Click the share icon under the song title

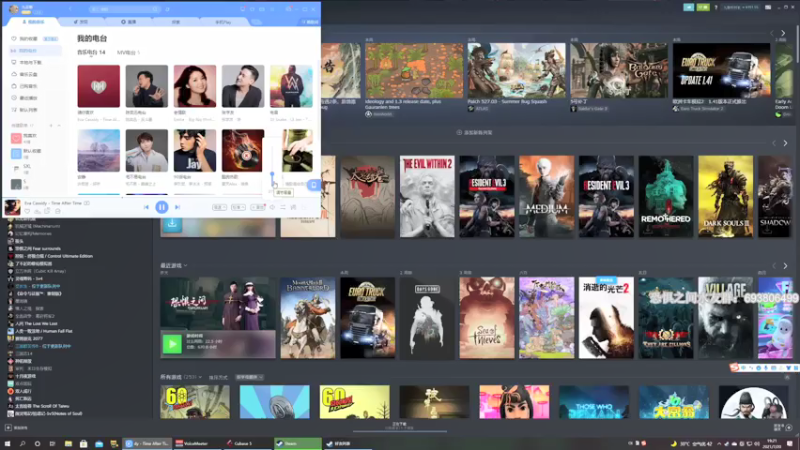(47, 211)
